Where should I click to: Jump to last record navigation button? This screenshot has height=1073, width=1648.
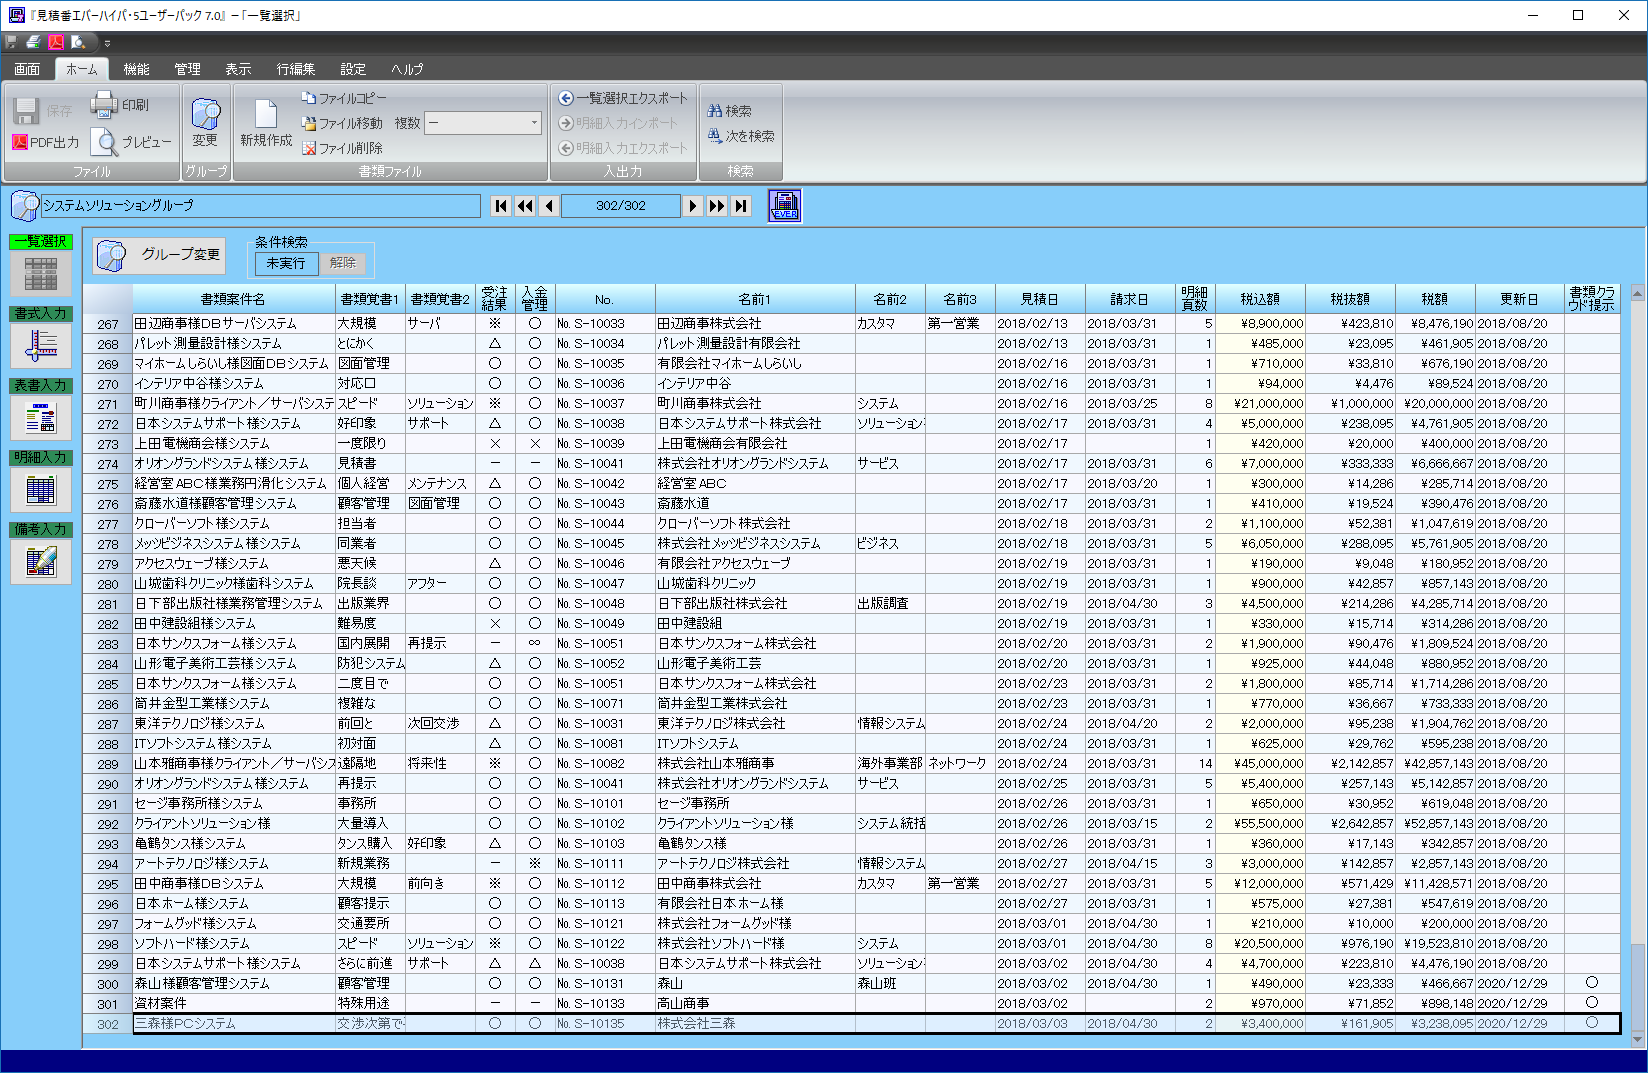741,206
